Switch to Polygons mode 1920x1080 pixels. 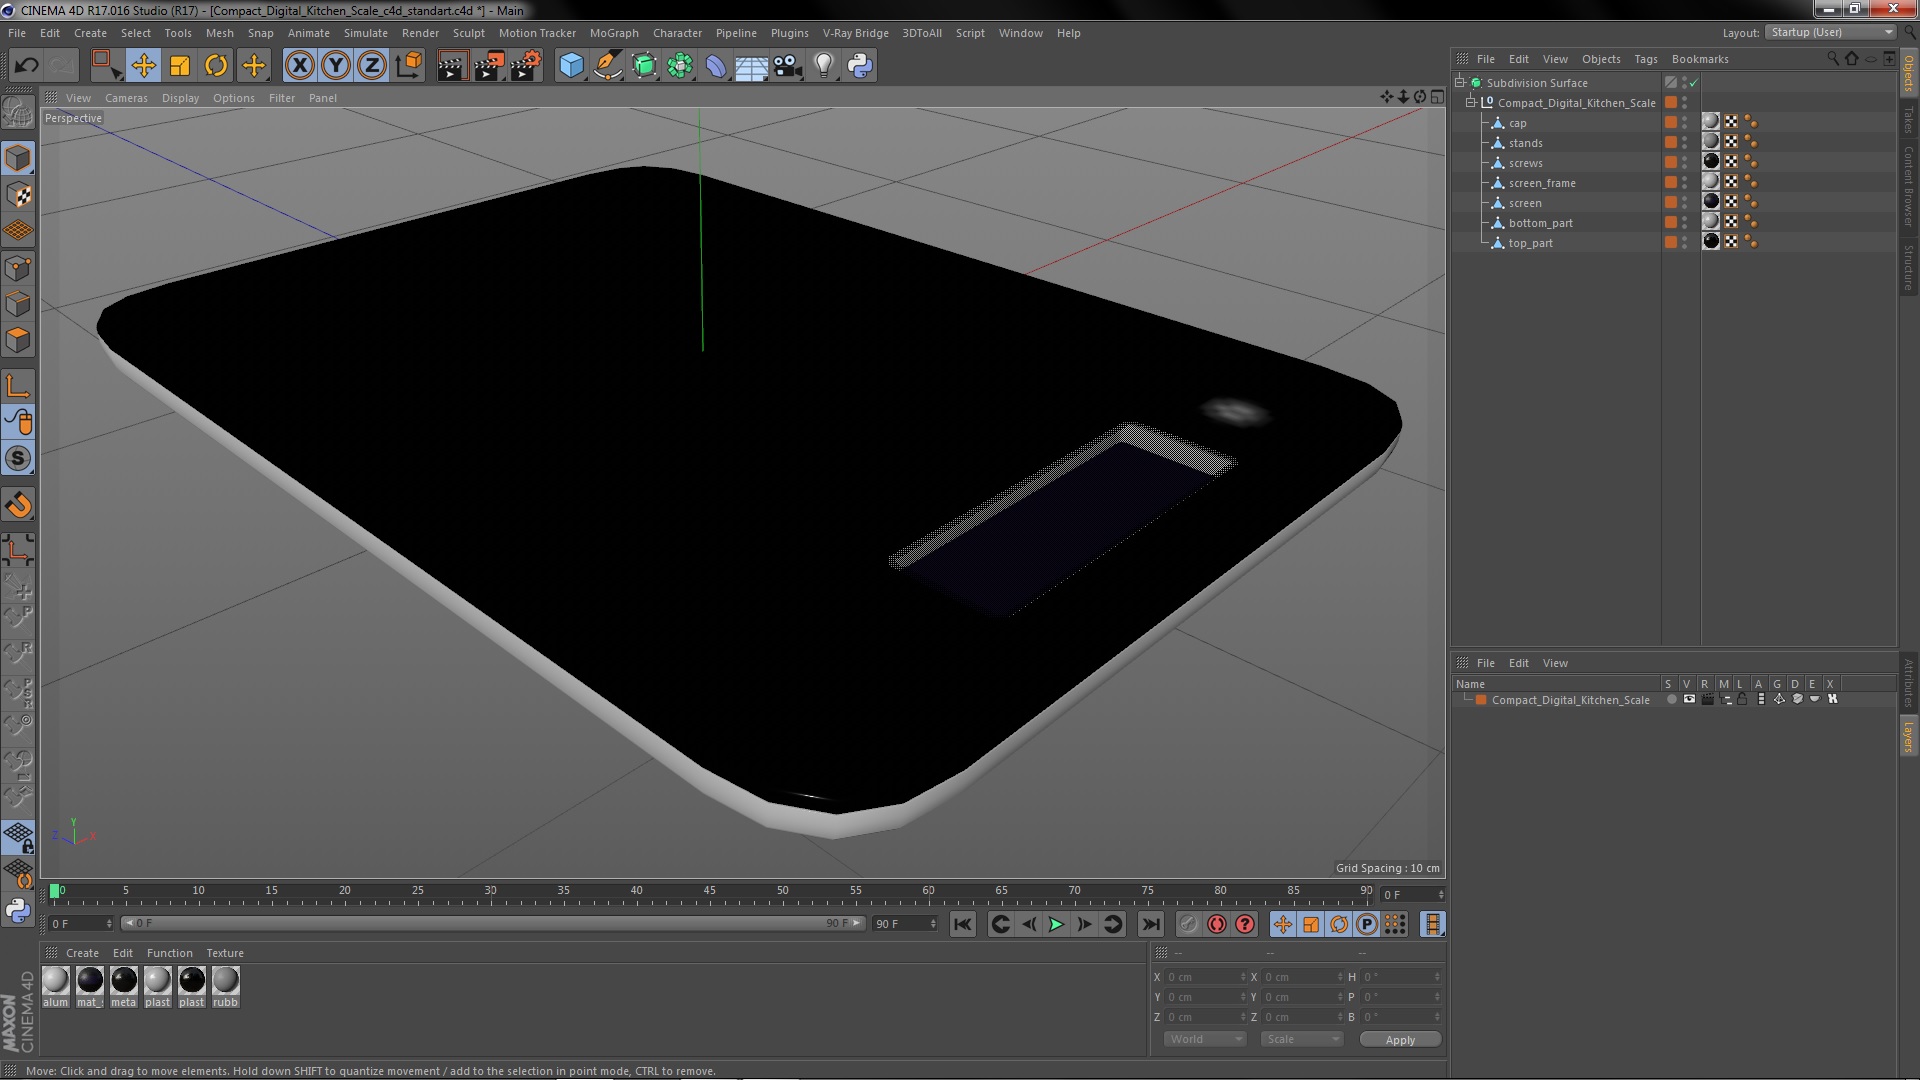18,340
